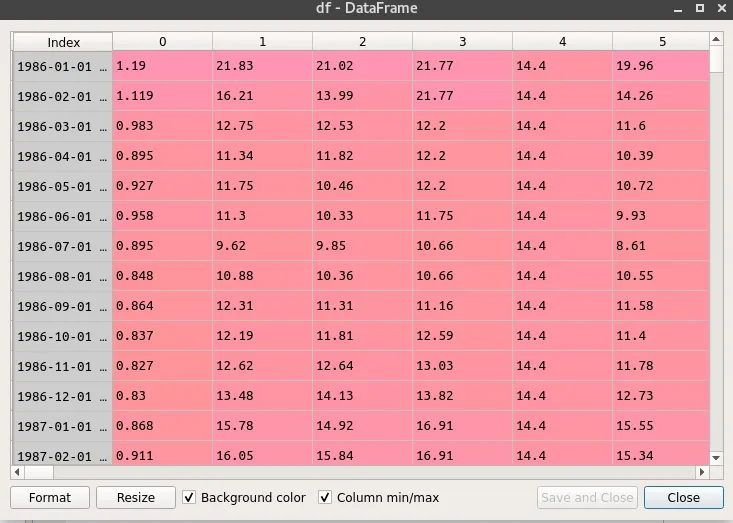This screenshot has height=523, width=733.
Task: Click cell with value 12.53
Action: [362, 126]
